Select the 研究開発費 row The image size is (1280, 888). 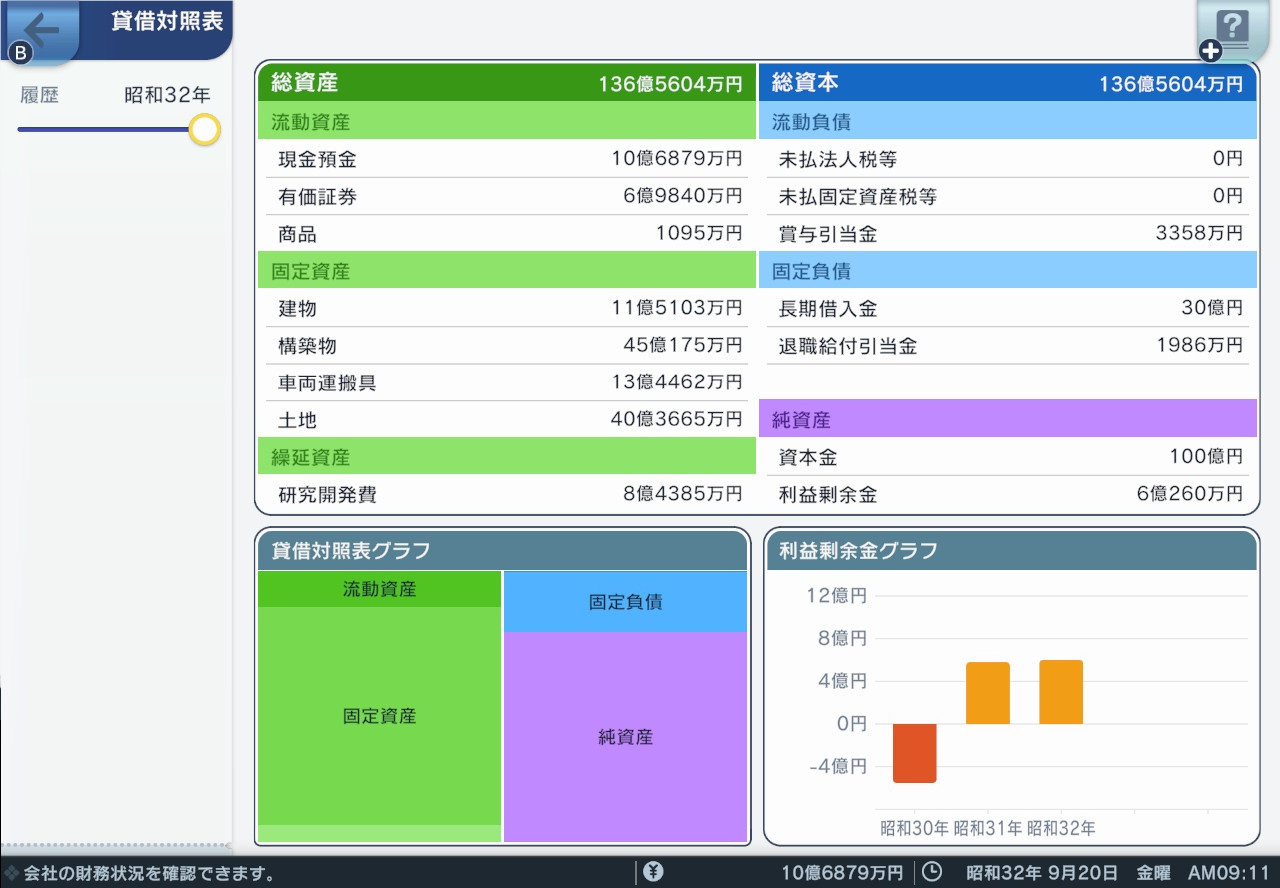tap(507, 493)
